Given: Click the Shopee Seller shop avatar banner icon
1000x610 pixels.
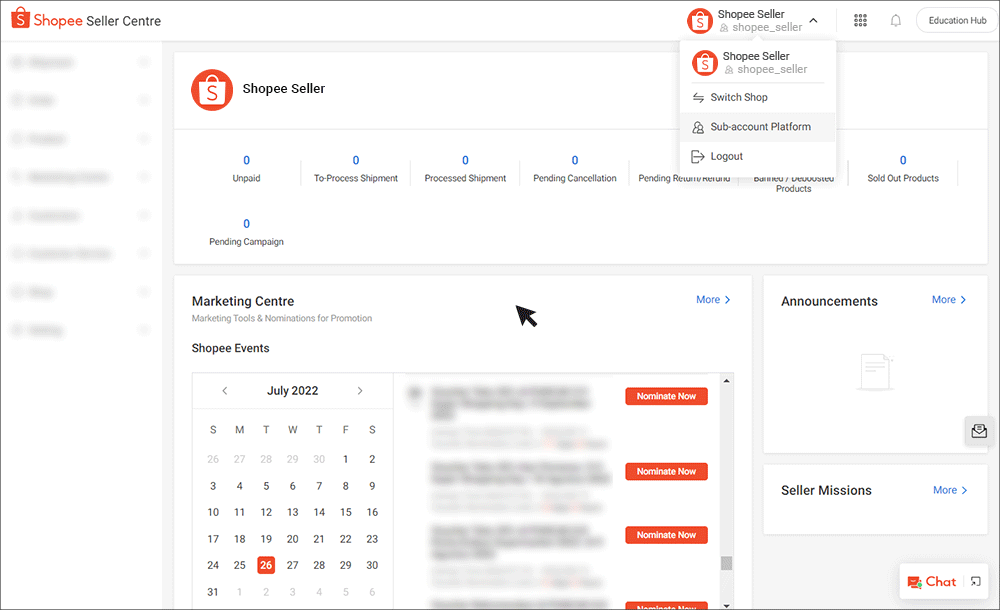Looking at the screenshot, I should (x=212, y=90).
